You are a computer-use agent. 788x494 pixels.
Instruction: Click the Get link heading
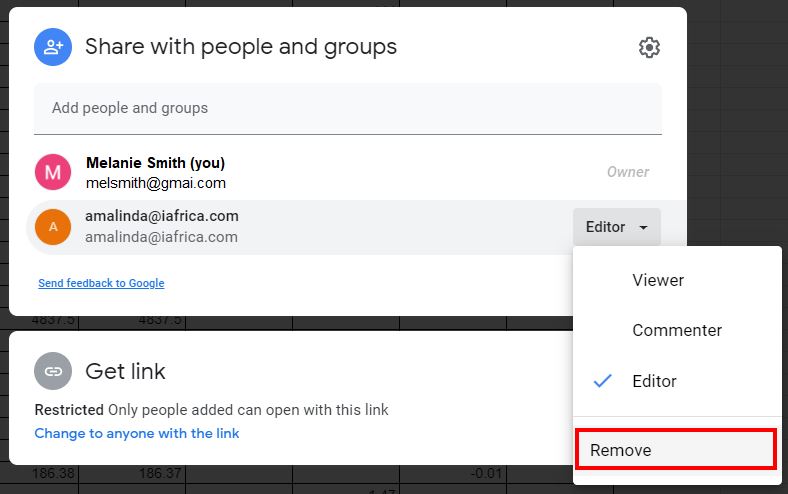[125, 371]
